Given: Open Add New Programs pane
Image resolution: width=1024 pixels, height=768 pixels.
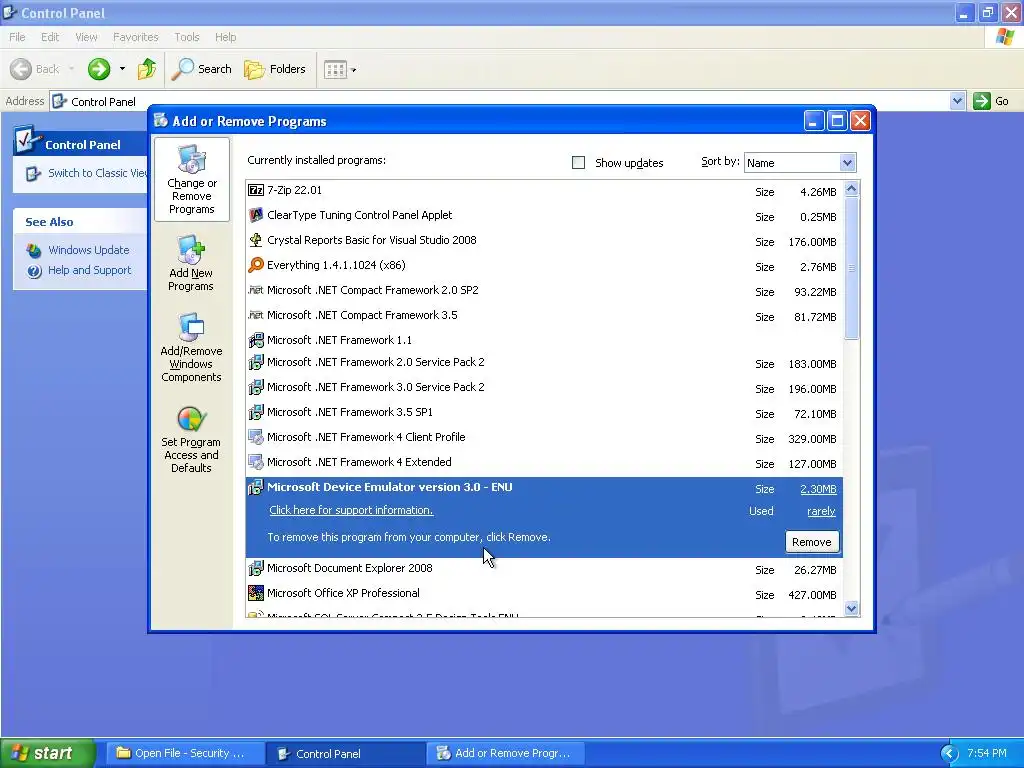Looking at the screenshot, I should (191, 263).
